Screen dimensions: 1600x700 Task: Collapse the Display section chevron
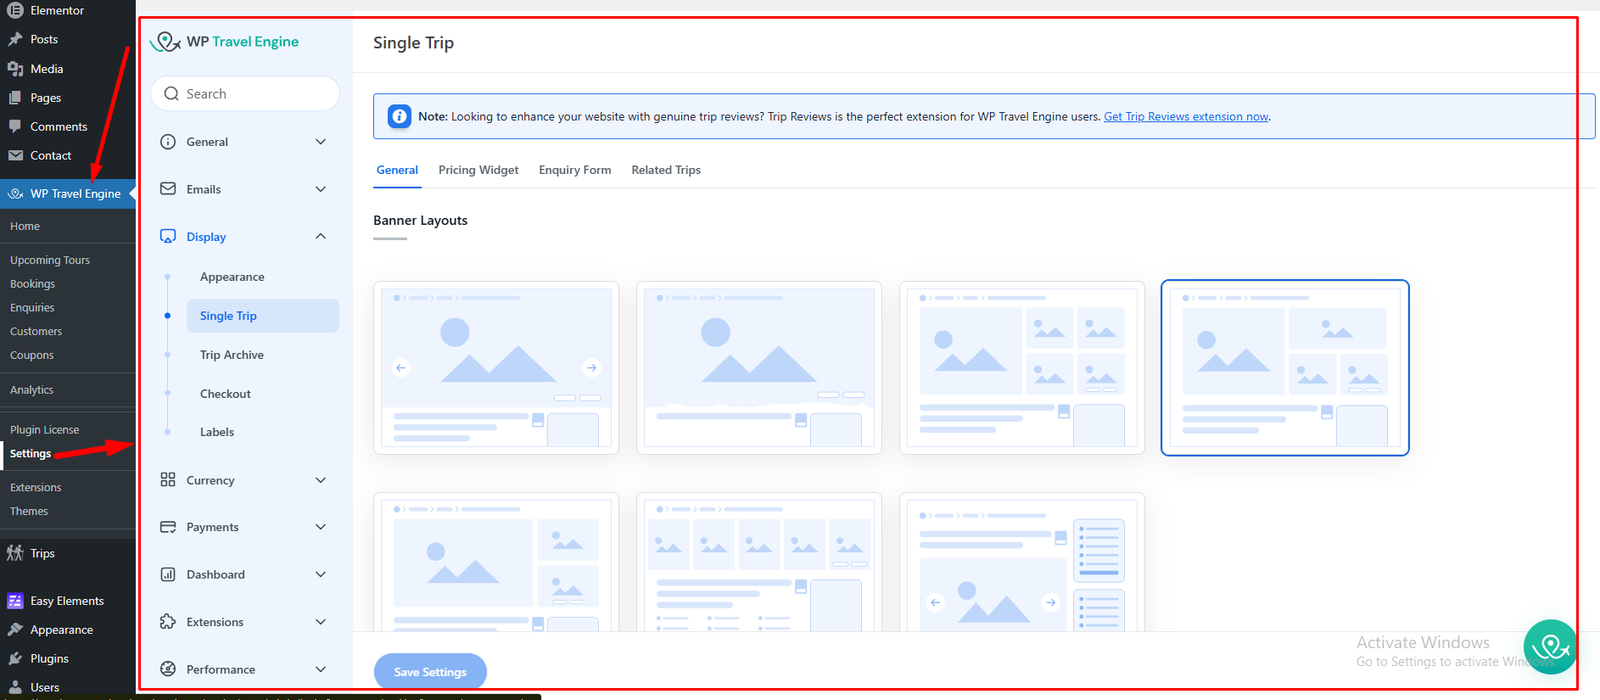pos(321,237)
